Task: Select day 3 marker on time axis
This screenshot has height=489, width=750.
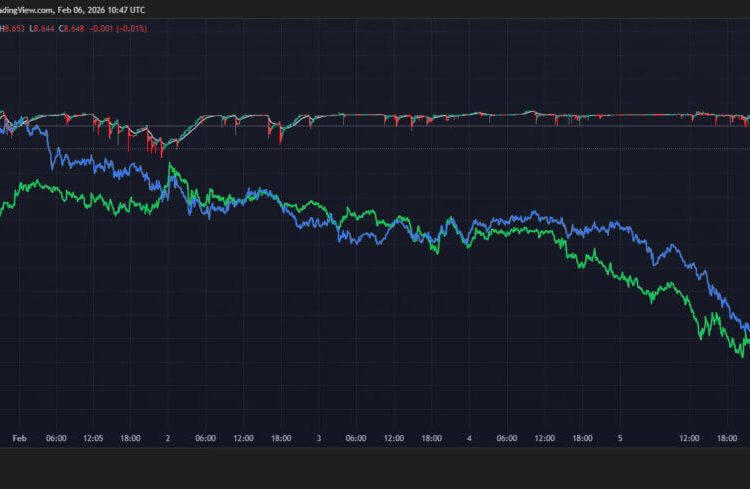Action: (x=318, y=438)
